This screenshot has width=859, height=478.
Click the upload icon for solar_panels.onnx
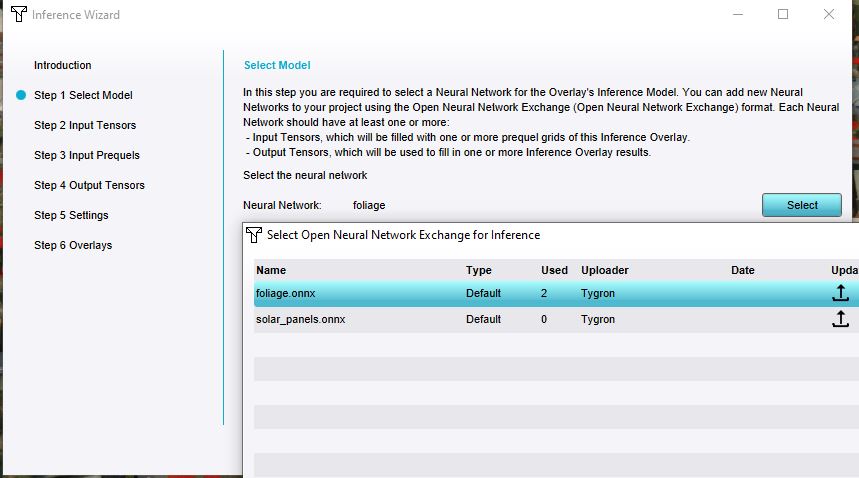pos(840,319)
